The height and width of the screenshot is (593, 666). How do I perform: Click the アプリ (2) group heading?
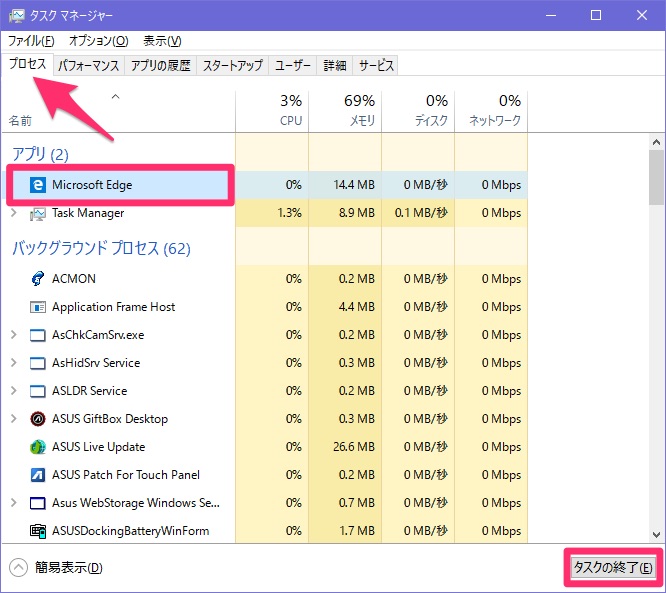40,154
